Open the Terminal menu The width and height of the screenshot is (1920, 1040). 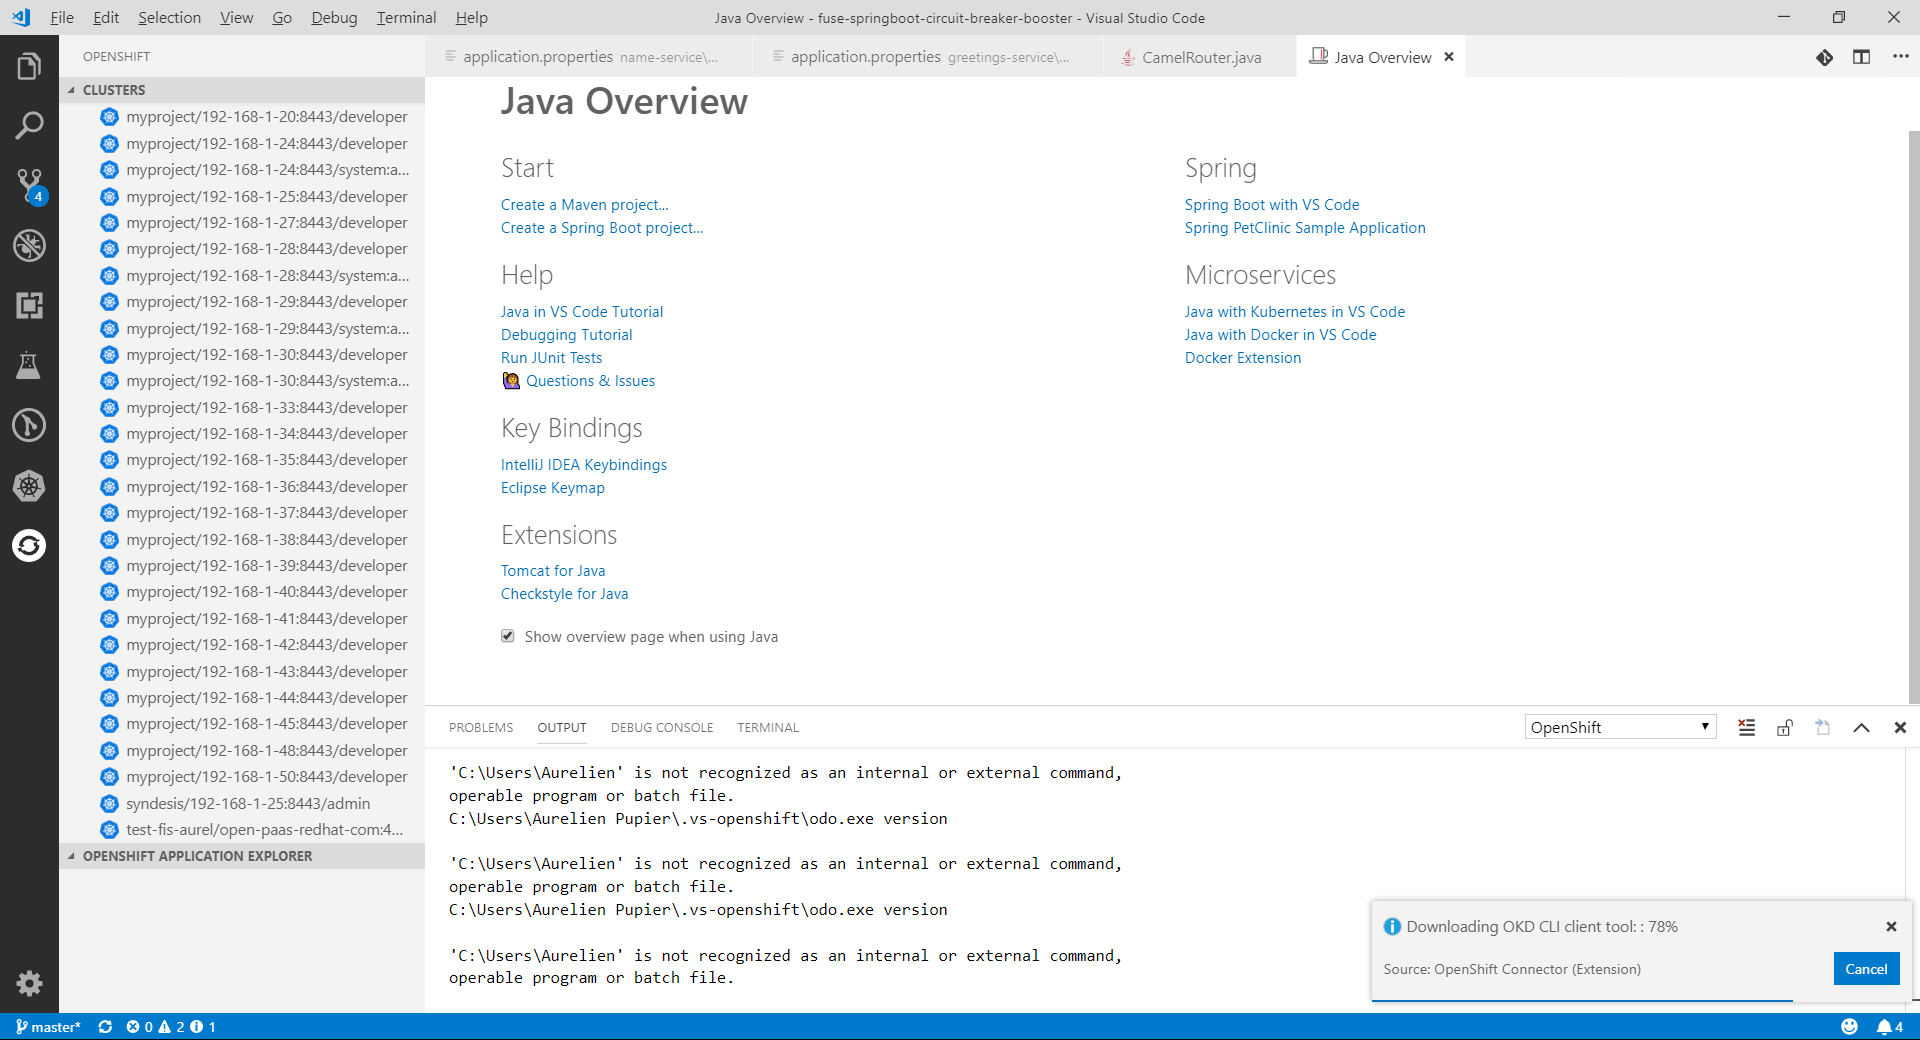tap(404, 17)
